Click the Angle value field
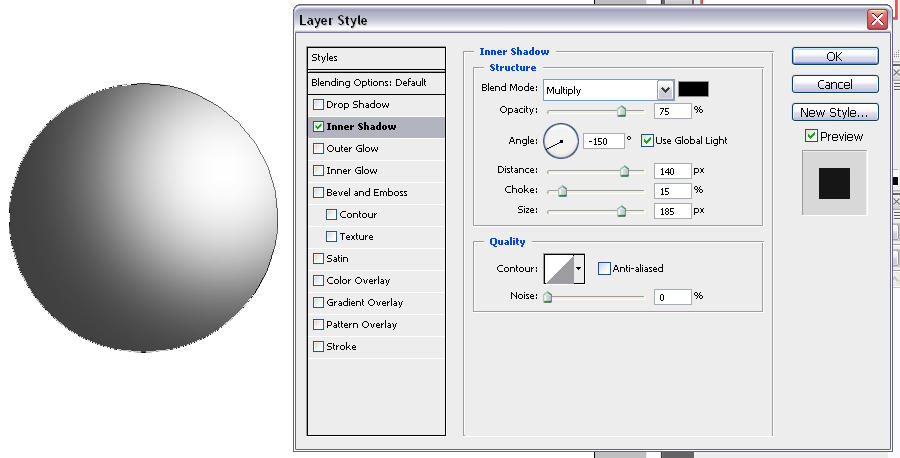This screenshot has width=900, height=458. point(603,141)
